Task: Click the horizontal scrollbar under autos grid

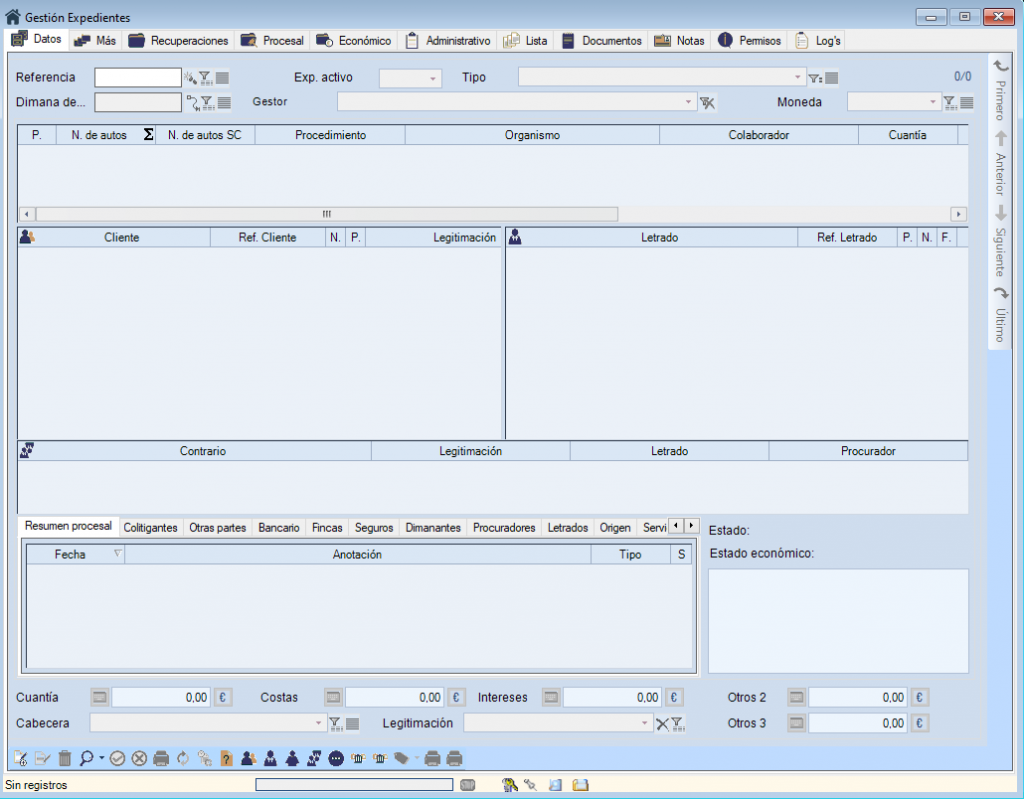Action: [326, 214]
